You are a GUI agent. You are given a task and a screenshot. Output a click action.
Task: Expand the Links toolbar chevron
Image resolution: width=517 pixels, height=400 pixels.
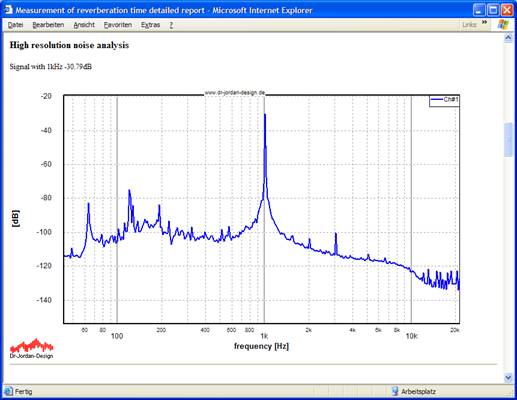[x=484, y=22]
